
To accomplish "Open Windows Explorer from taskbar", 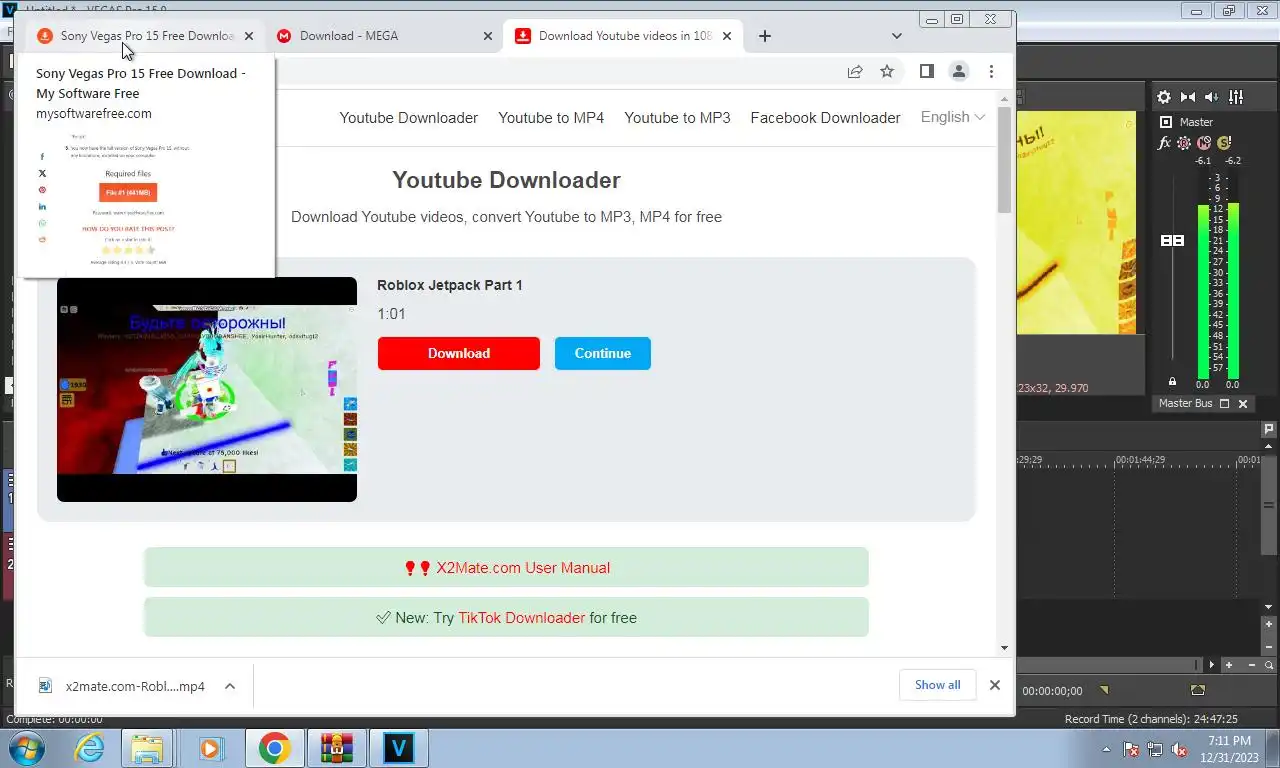I will (147, 748).
